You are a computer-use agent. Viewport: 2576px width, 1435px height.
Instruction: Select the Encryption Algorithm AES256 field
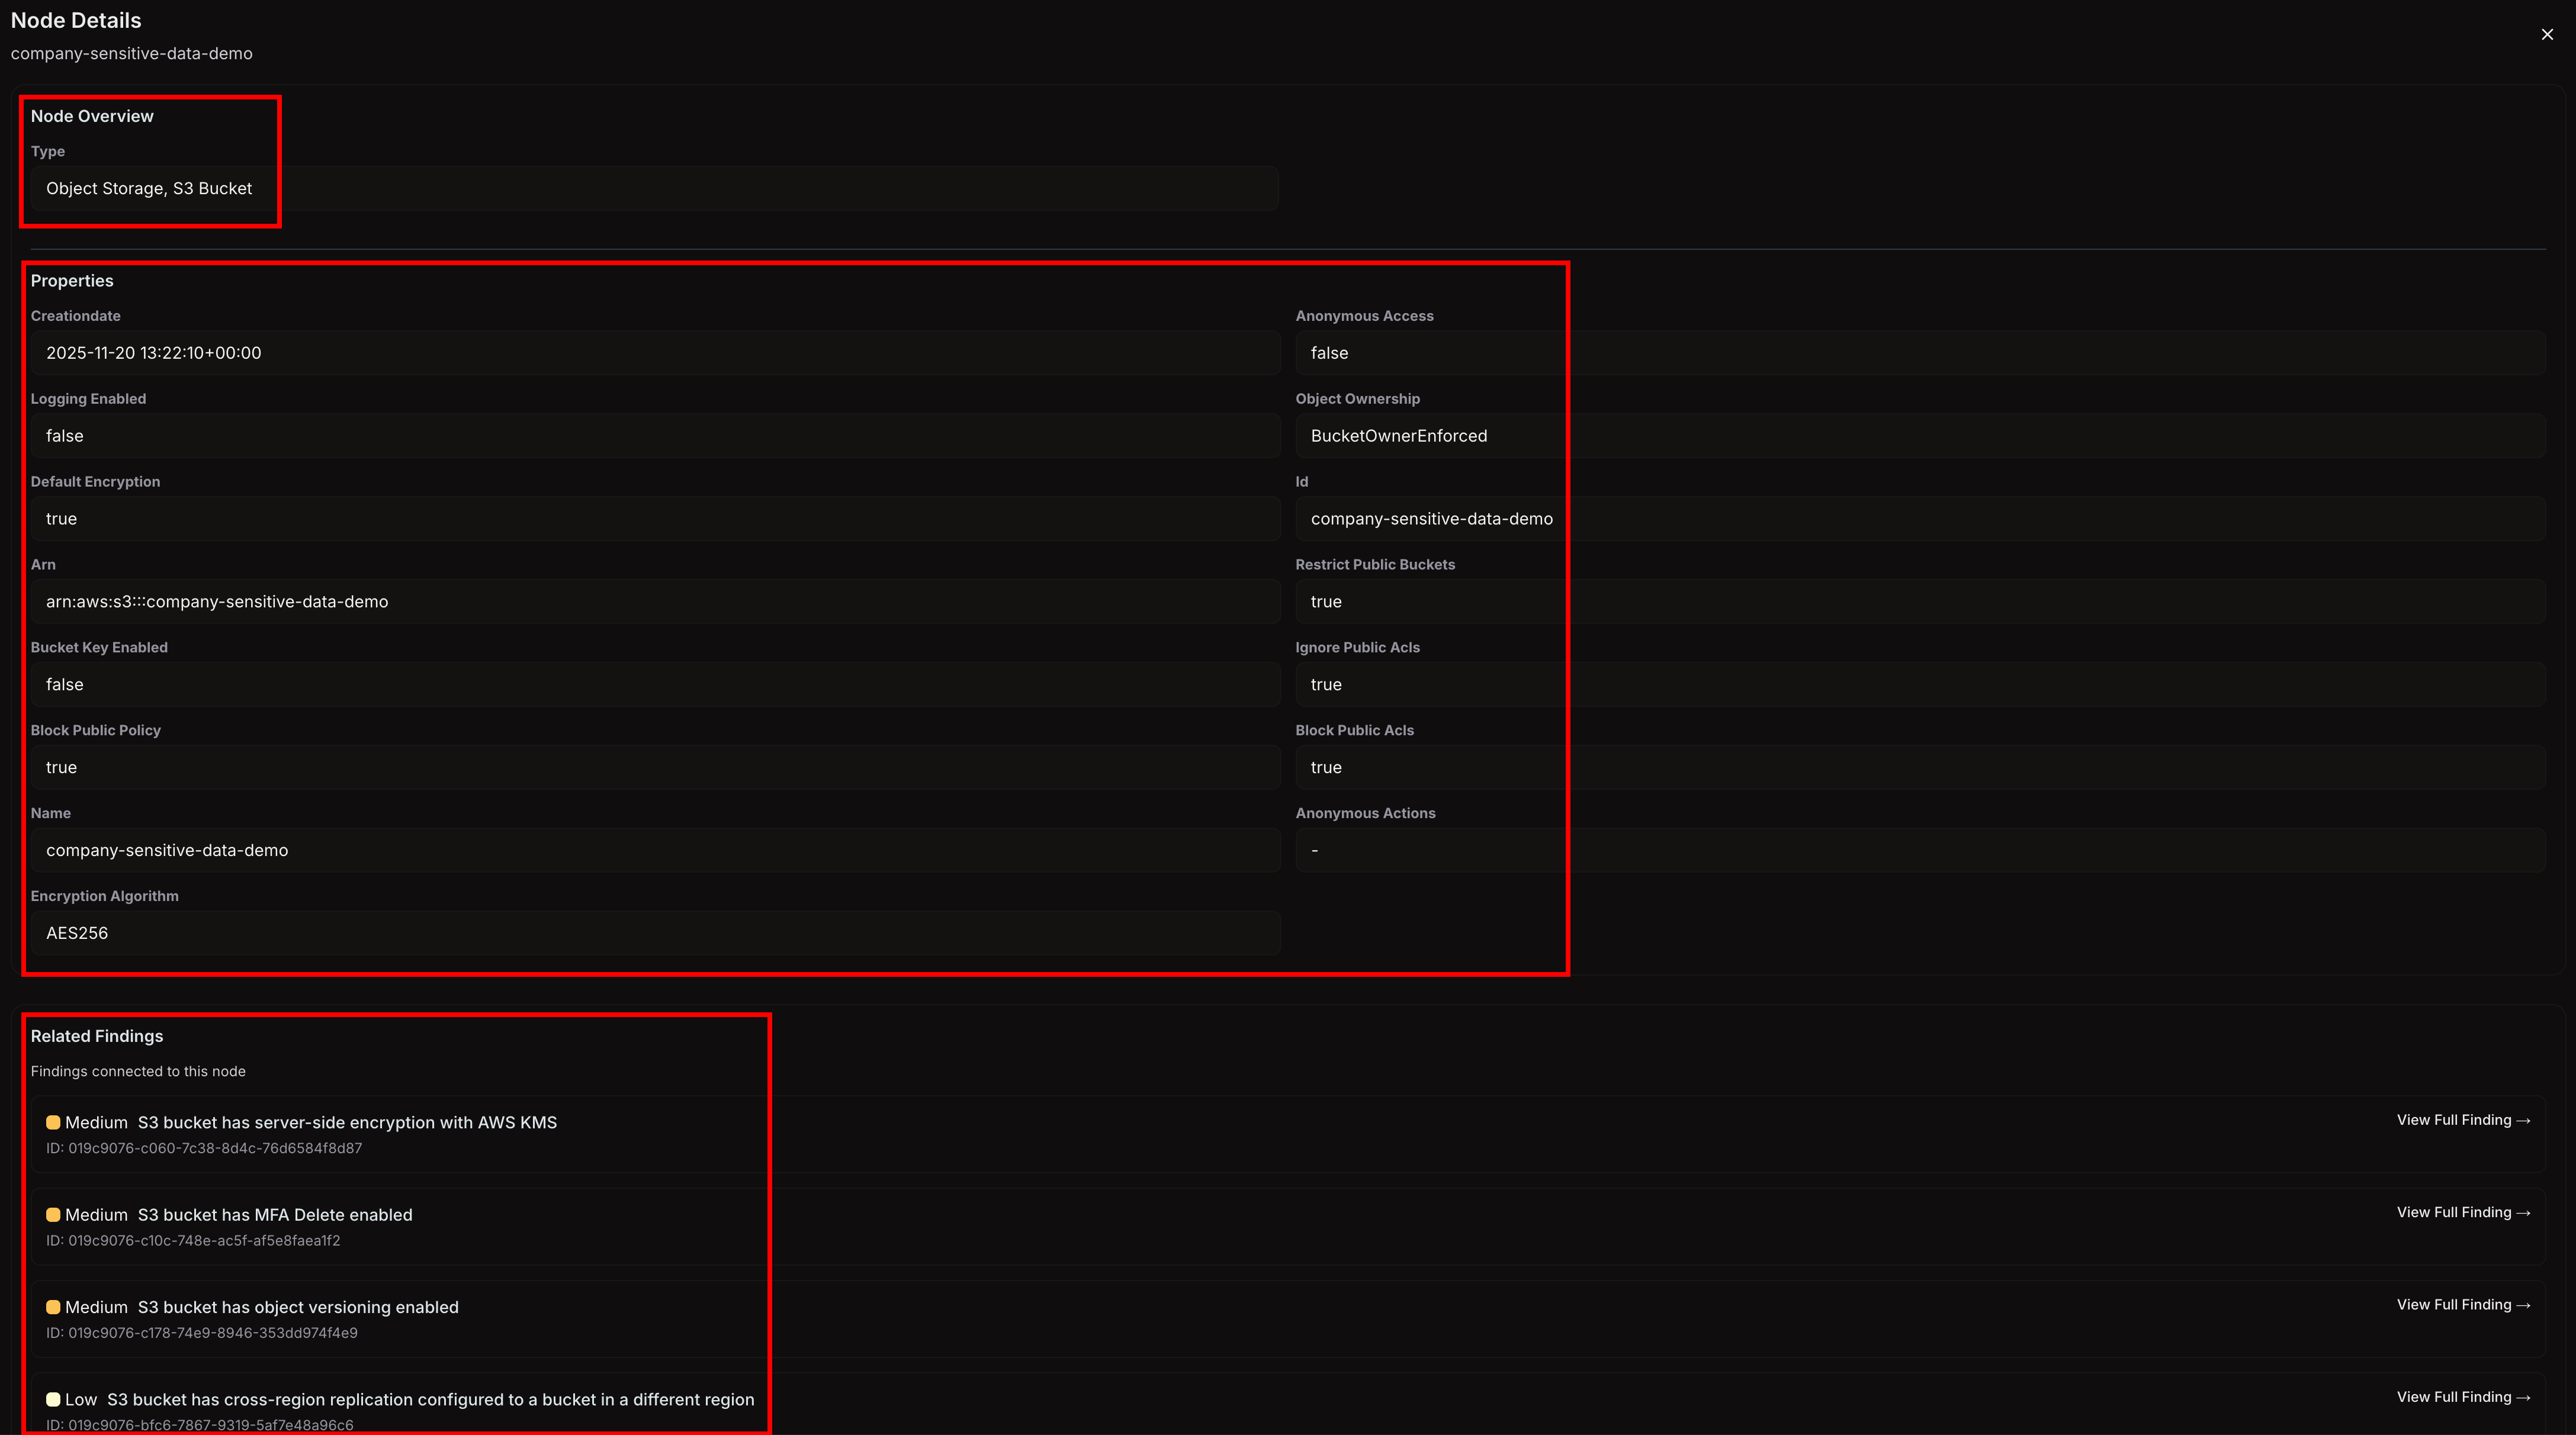(x=650, y=932)
